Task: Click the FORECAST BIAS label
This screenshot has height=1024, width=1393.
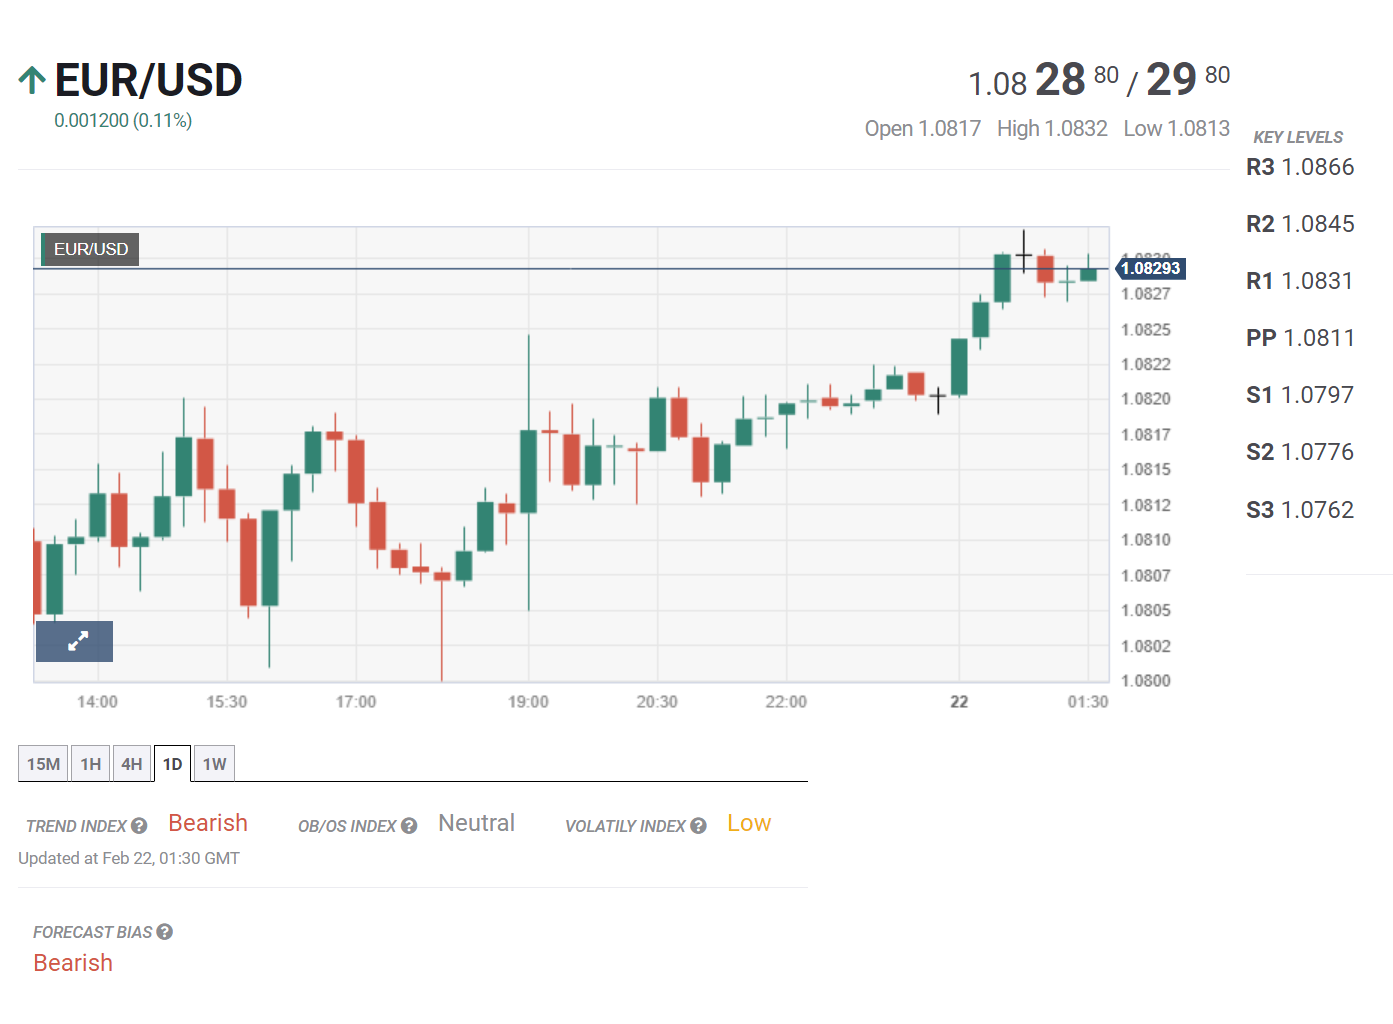Action: [92, 932]
